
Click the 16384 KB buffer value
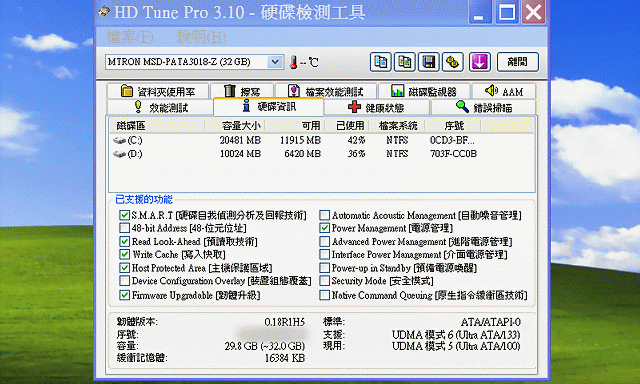pos(284,358)
